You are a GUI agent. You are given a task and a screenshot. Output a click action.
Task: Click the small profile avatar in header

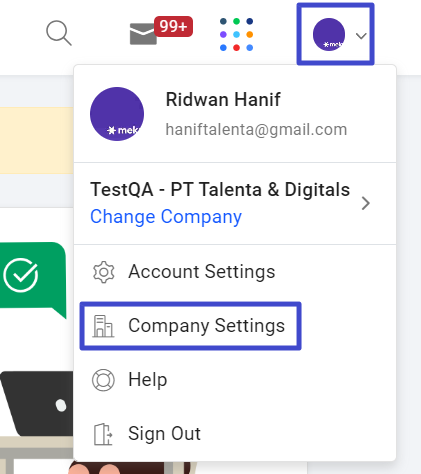[329, 35]
